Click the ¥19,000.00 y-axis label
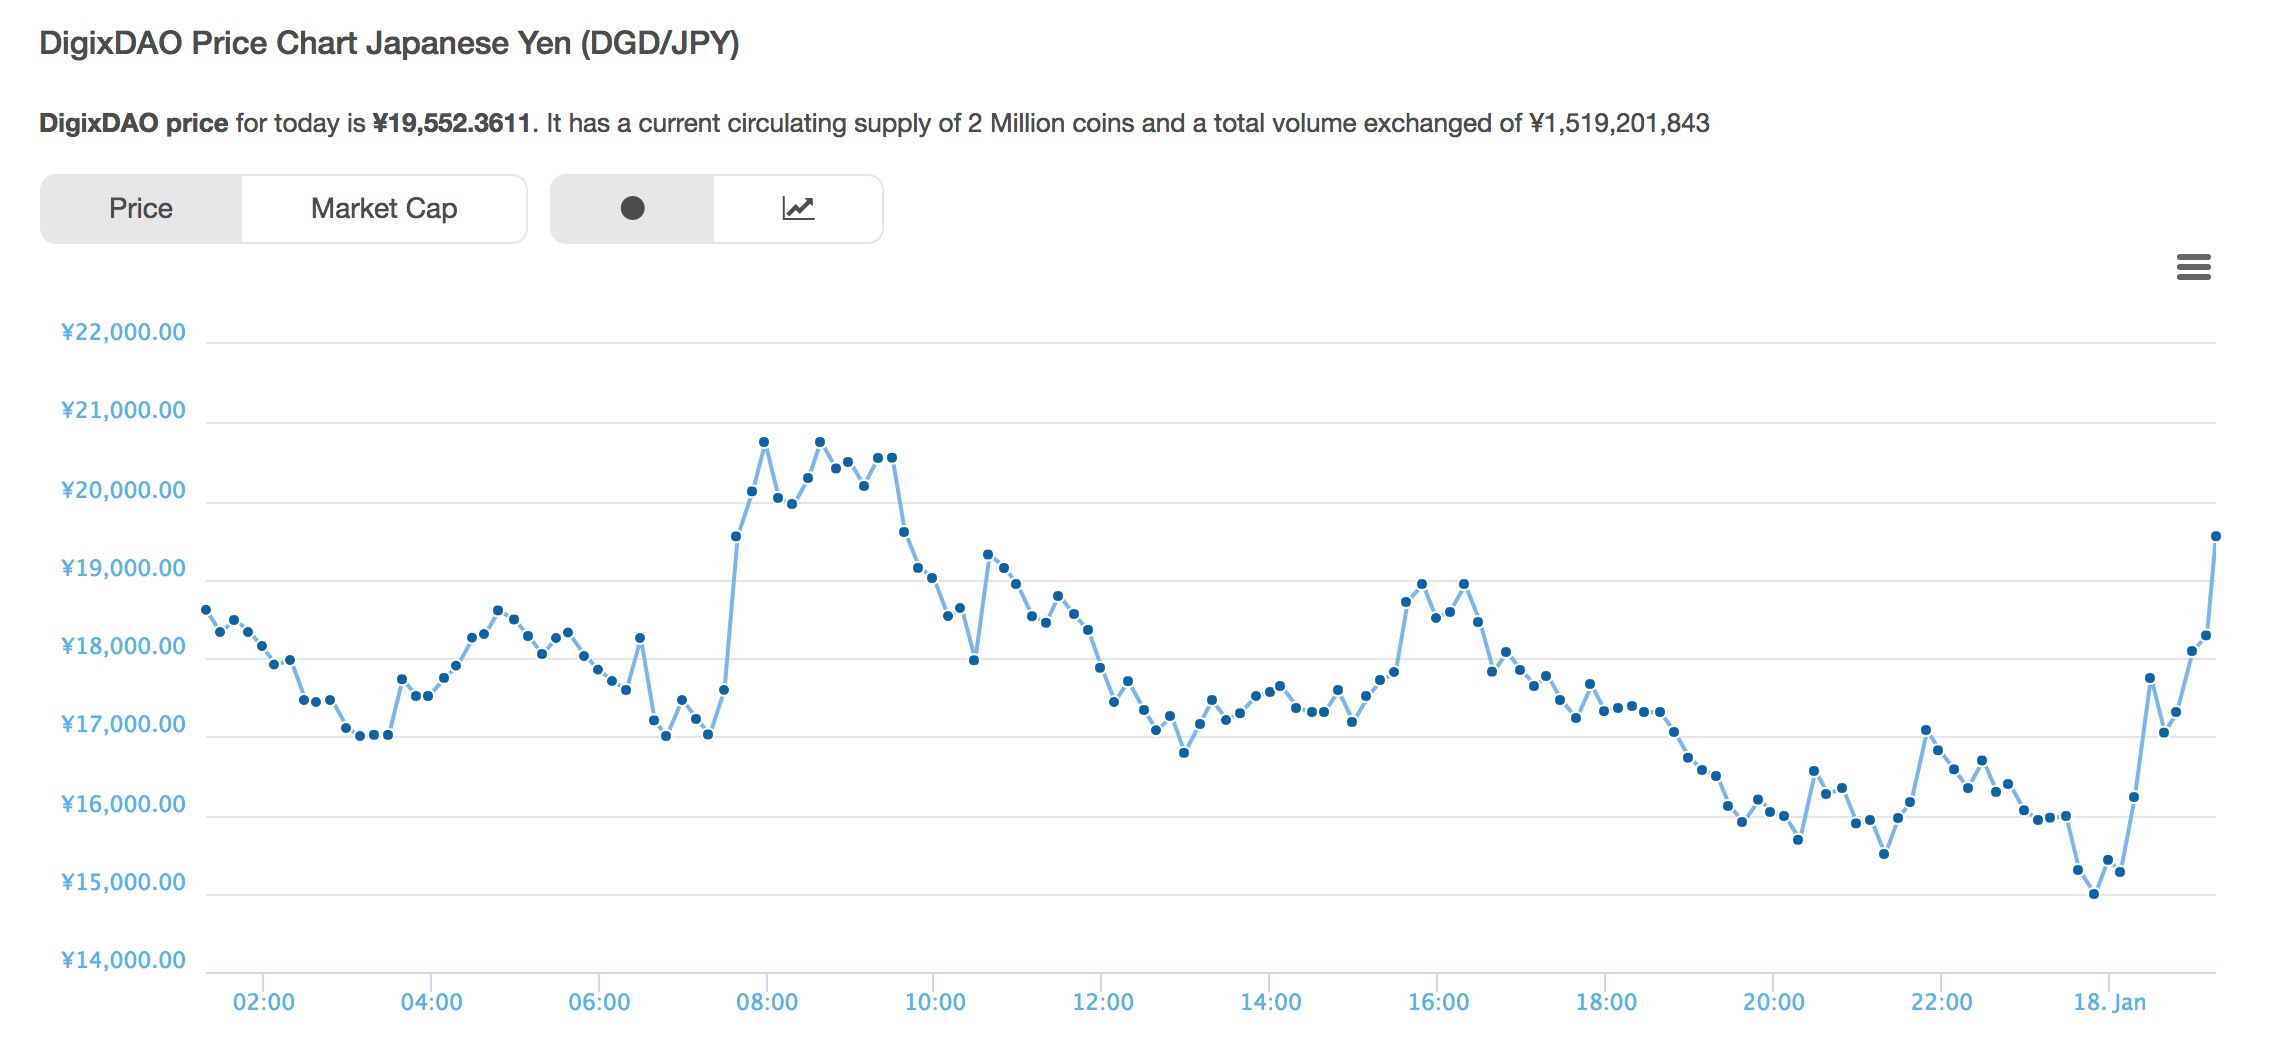2272x1040 pixels. point(123,568)
